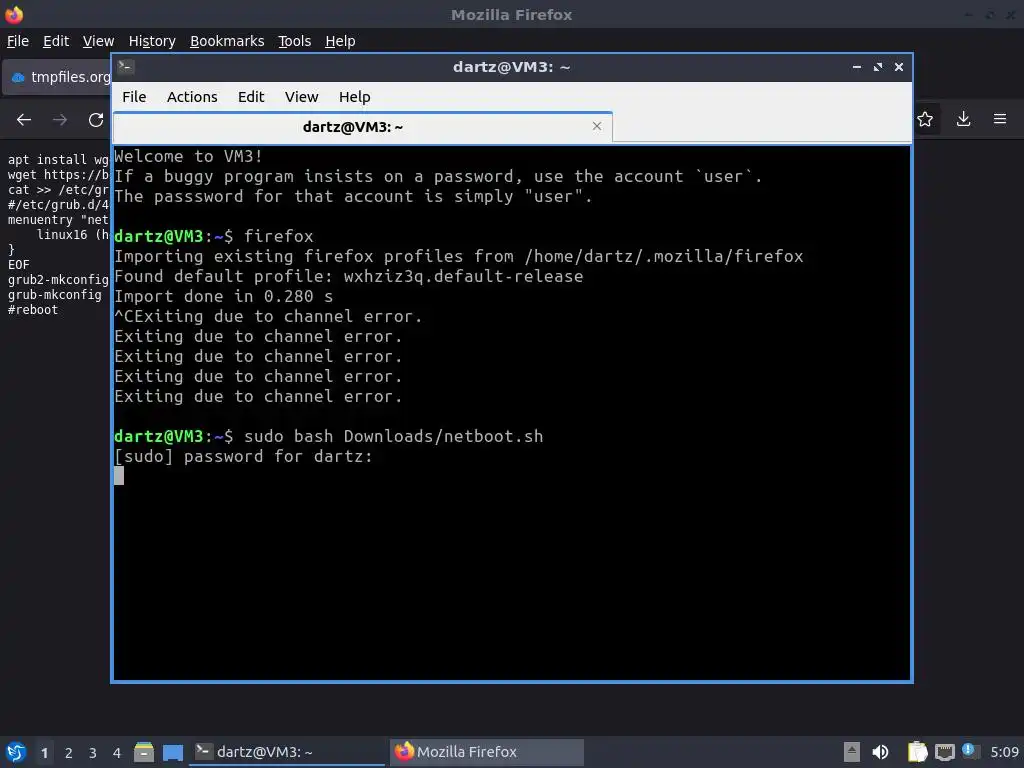Open the network status tray icon
This screenshot has height=768, width=1024.
pyautogui.click(x=944, y=752)
